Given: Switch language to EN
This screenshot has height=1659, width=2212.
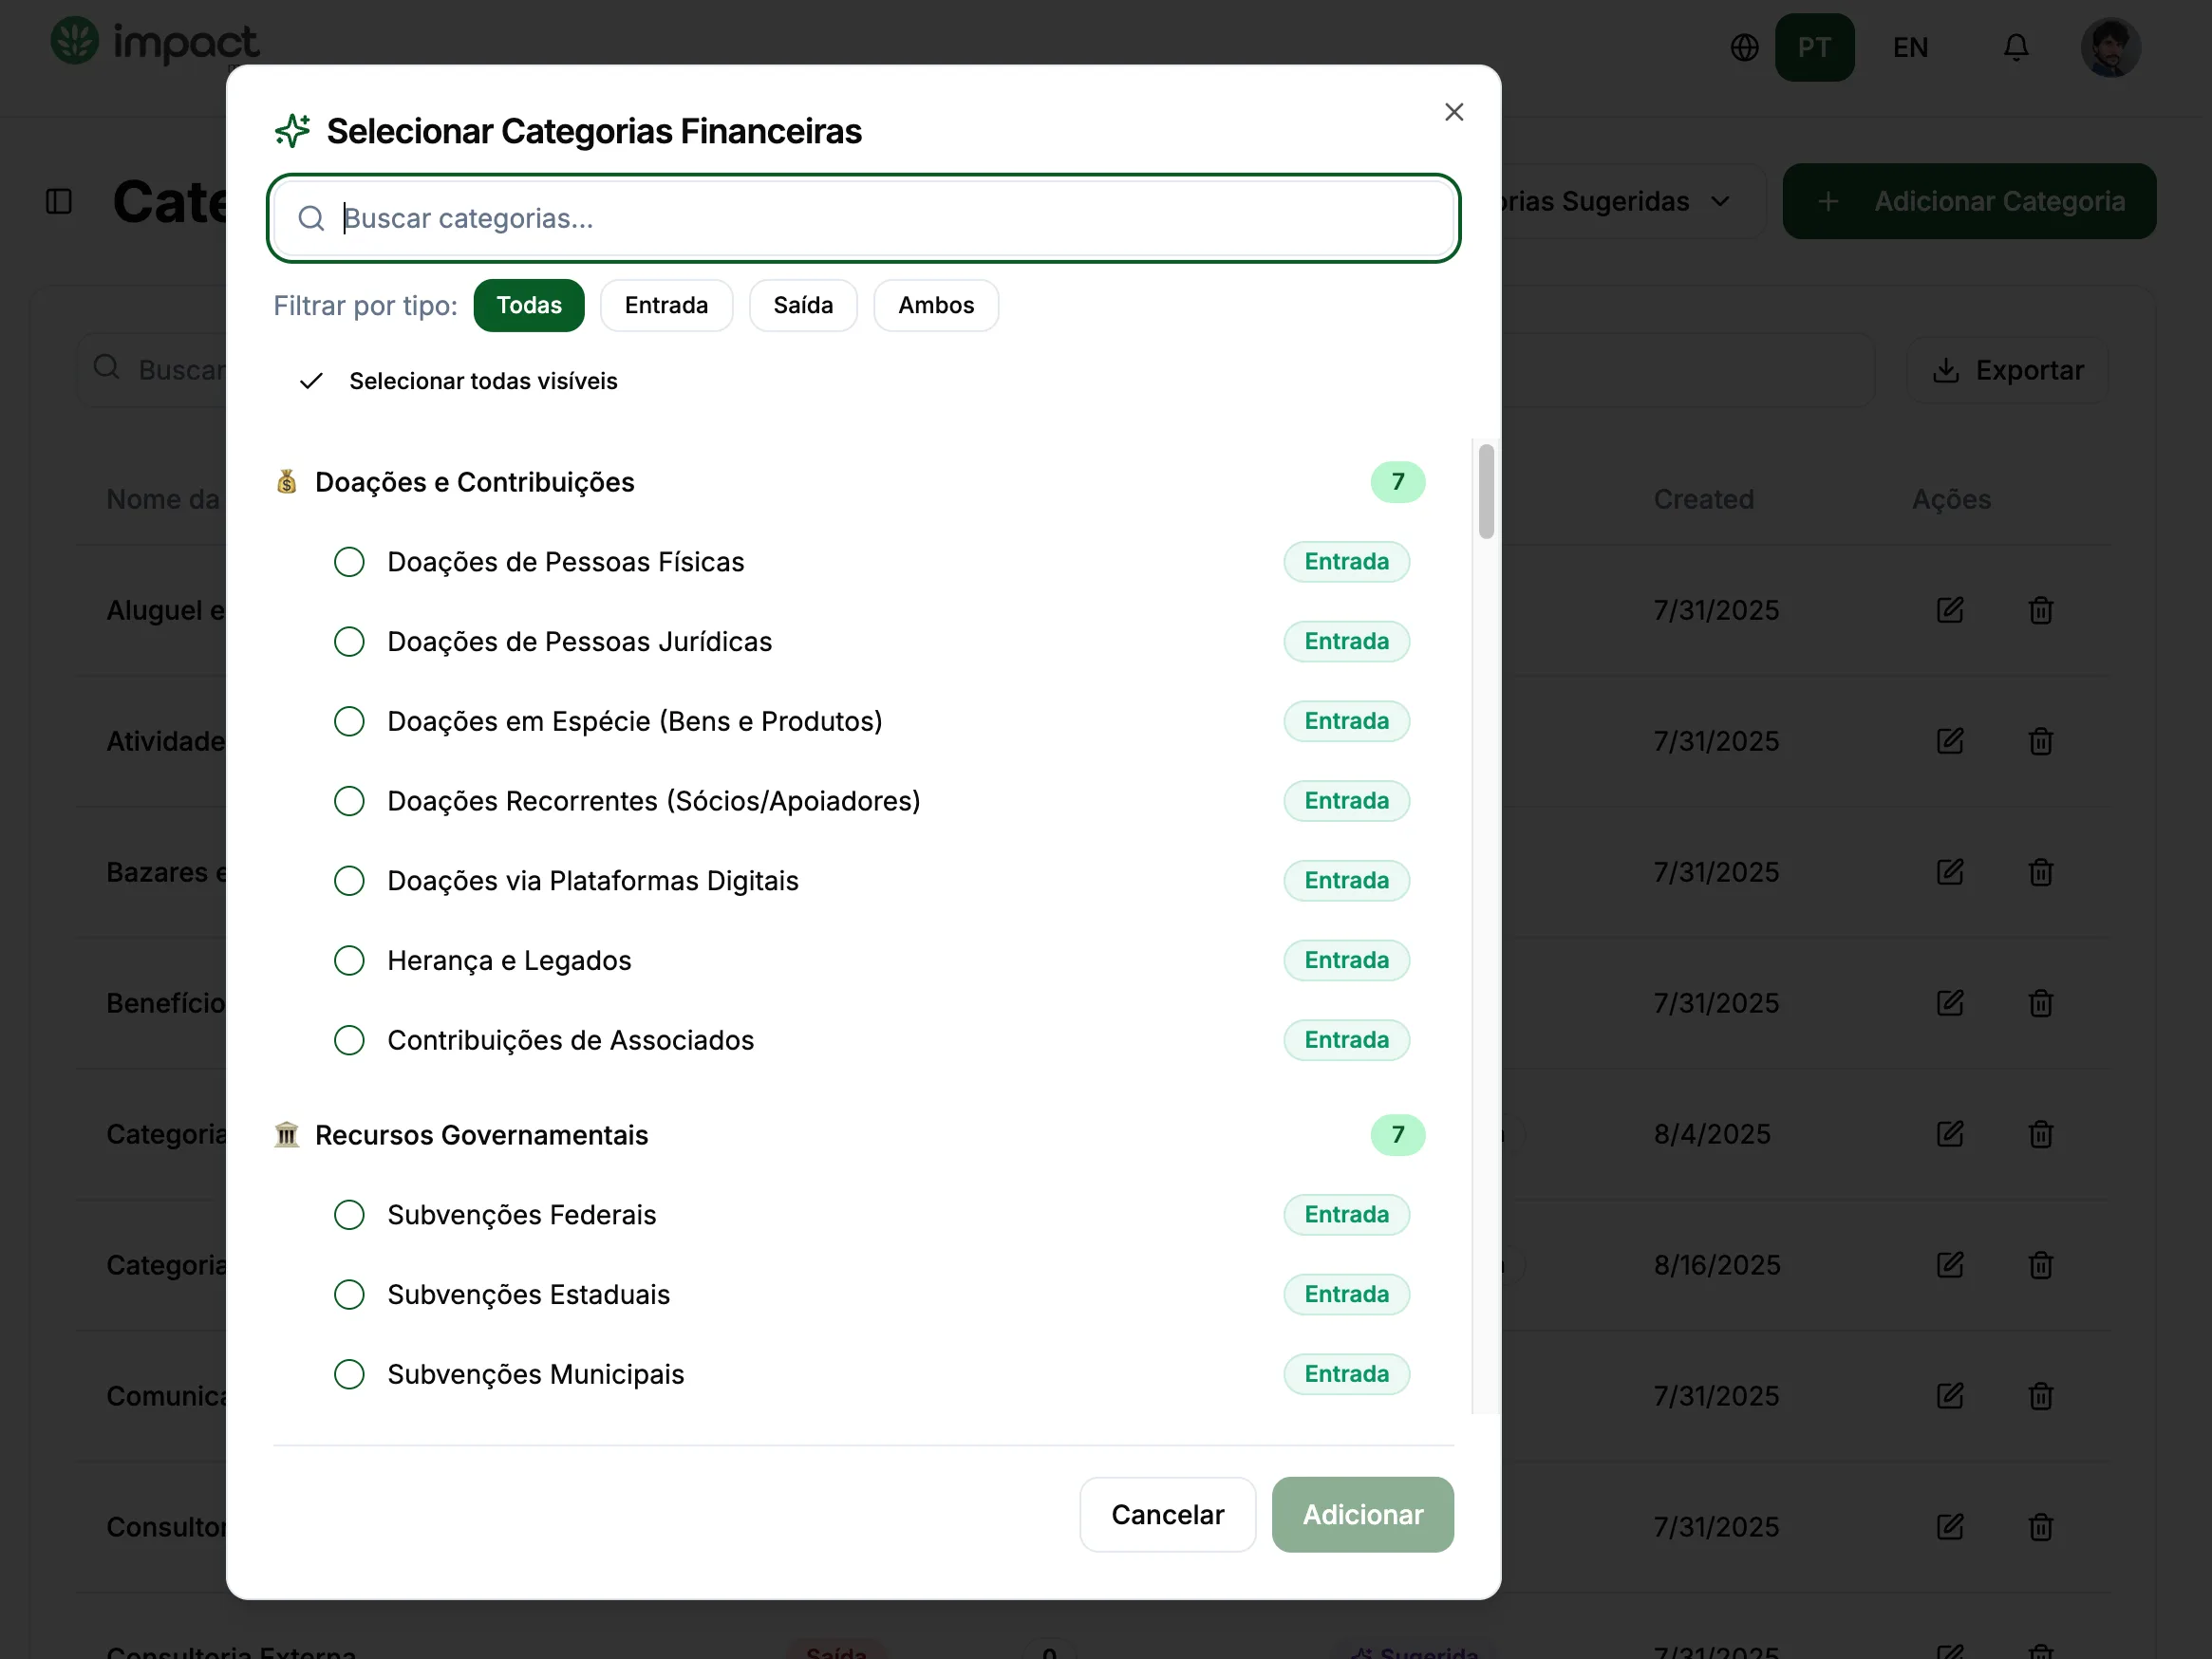Looking at the screenshot, I should tap(1910, 47).
